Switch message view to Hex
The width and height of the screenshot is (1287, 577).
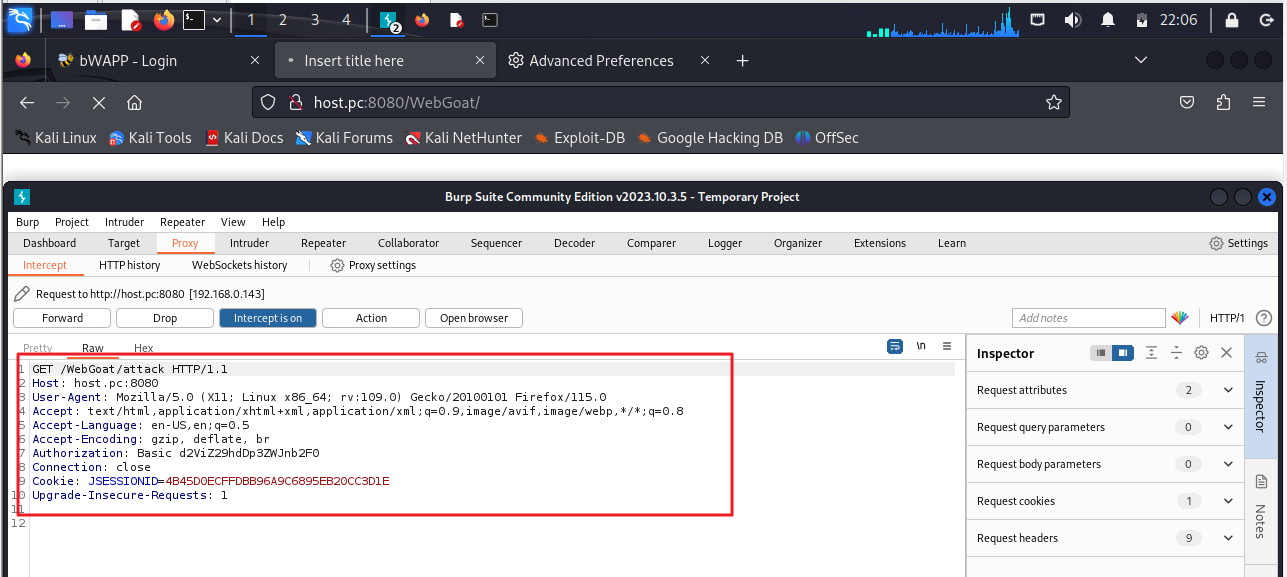tap(144, 348)
